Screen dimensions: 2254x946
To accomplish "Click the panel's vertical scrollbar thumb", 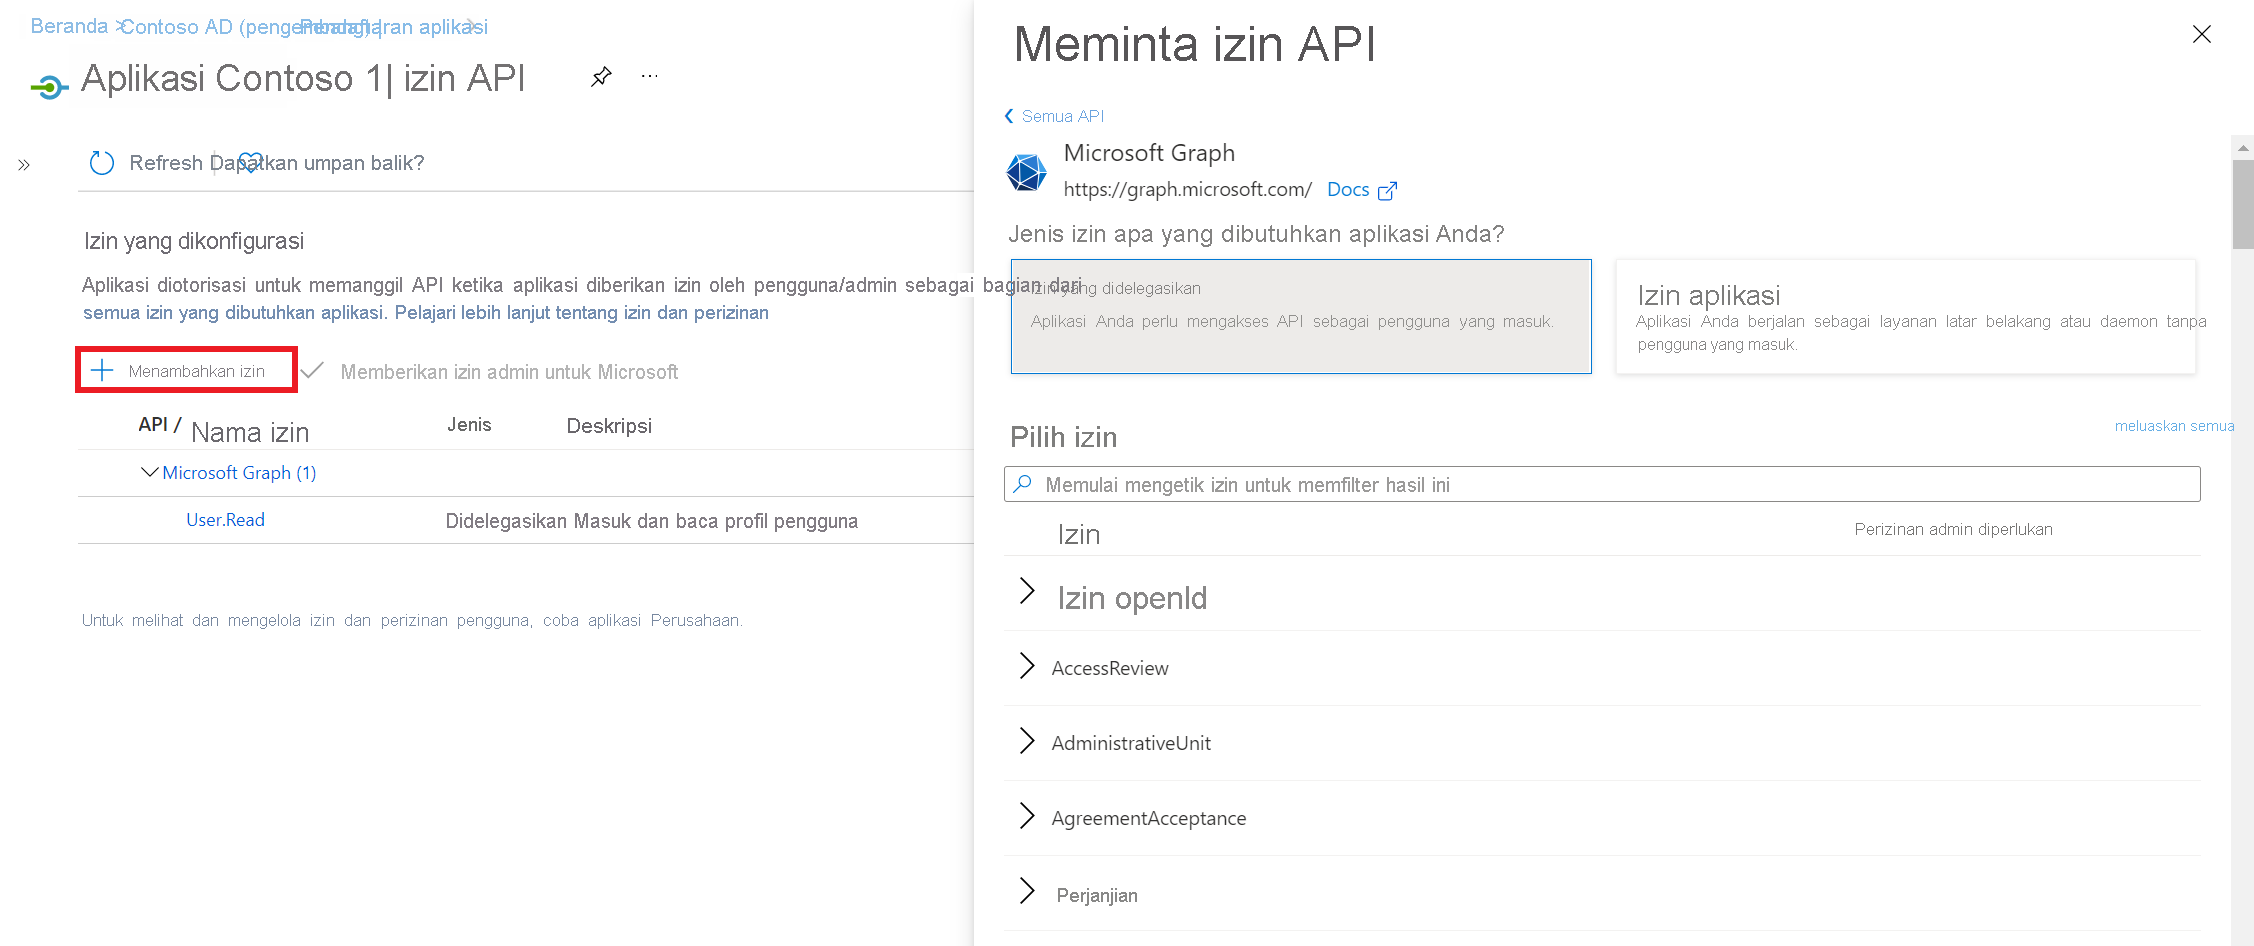I will point(2242,203).
